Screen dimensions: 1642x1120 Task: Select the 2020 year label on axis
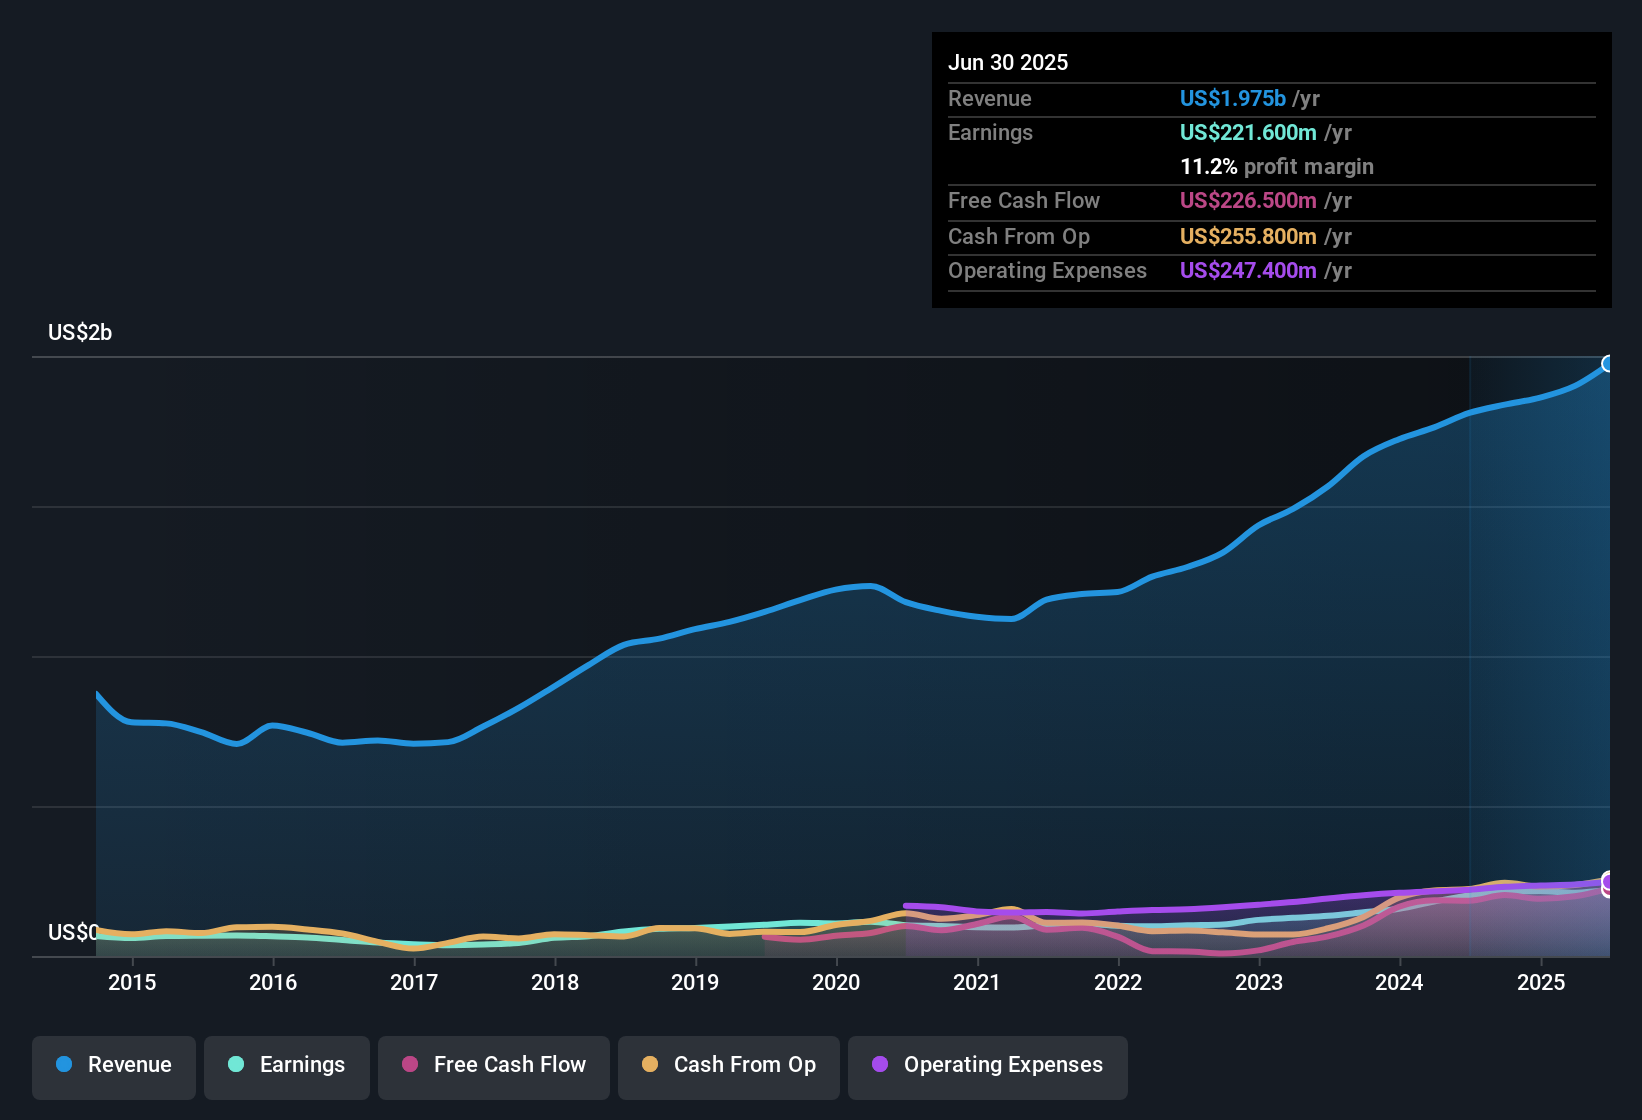[837, 983]
